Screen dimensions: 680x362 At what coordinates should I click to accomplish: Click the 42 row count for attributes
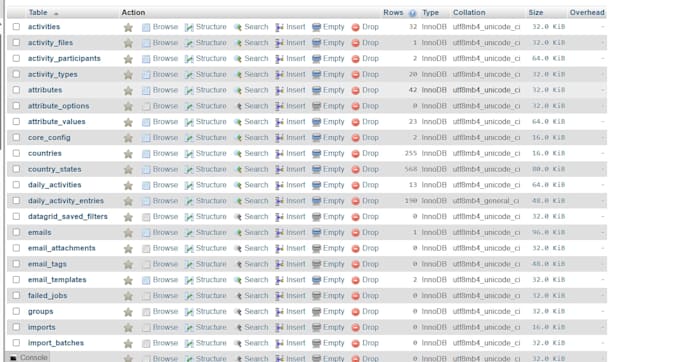pos(412,90)
